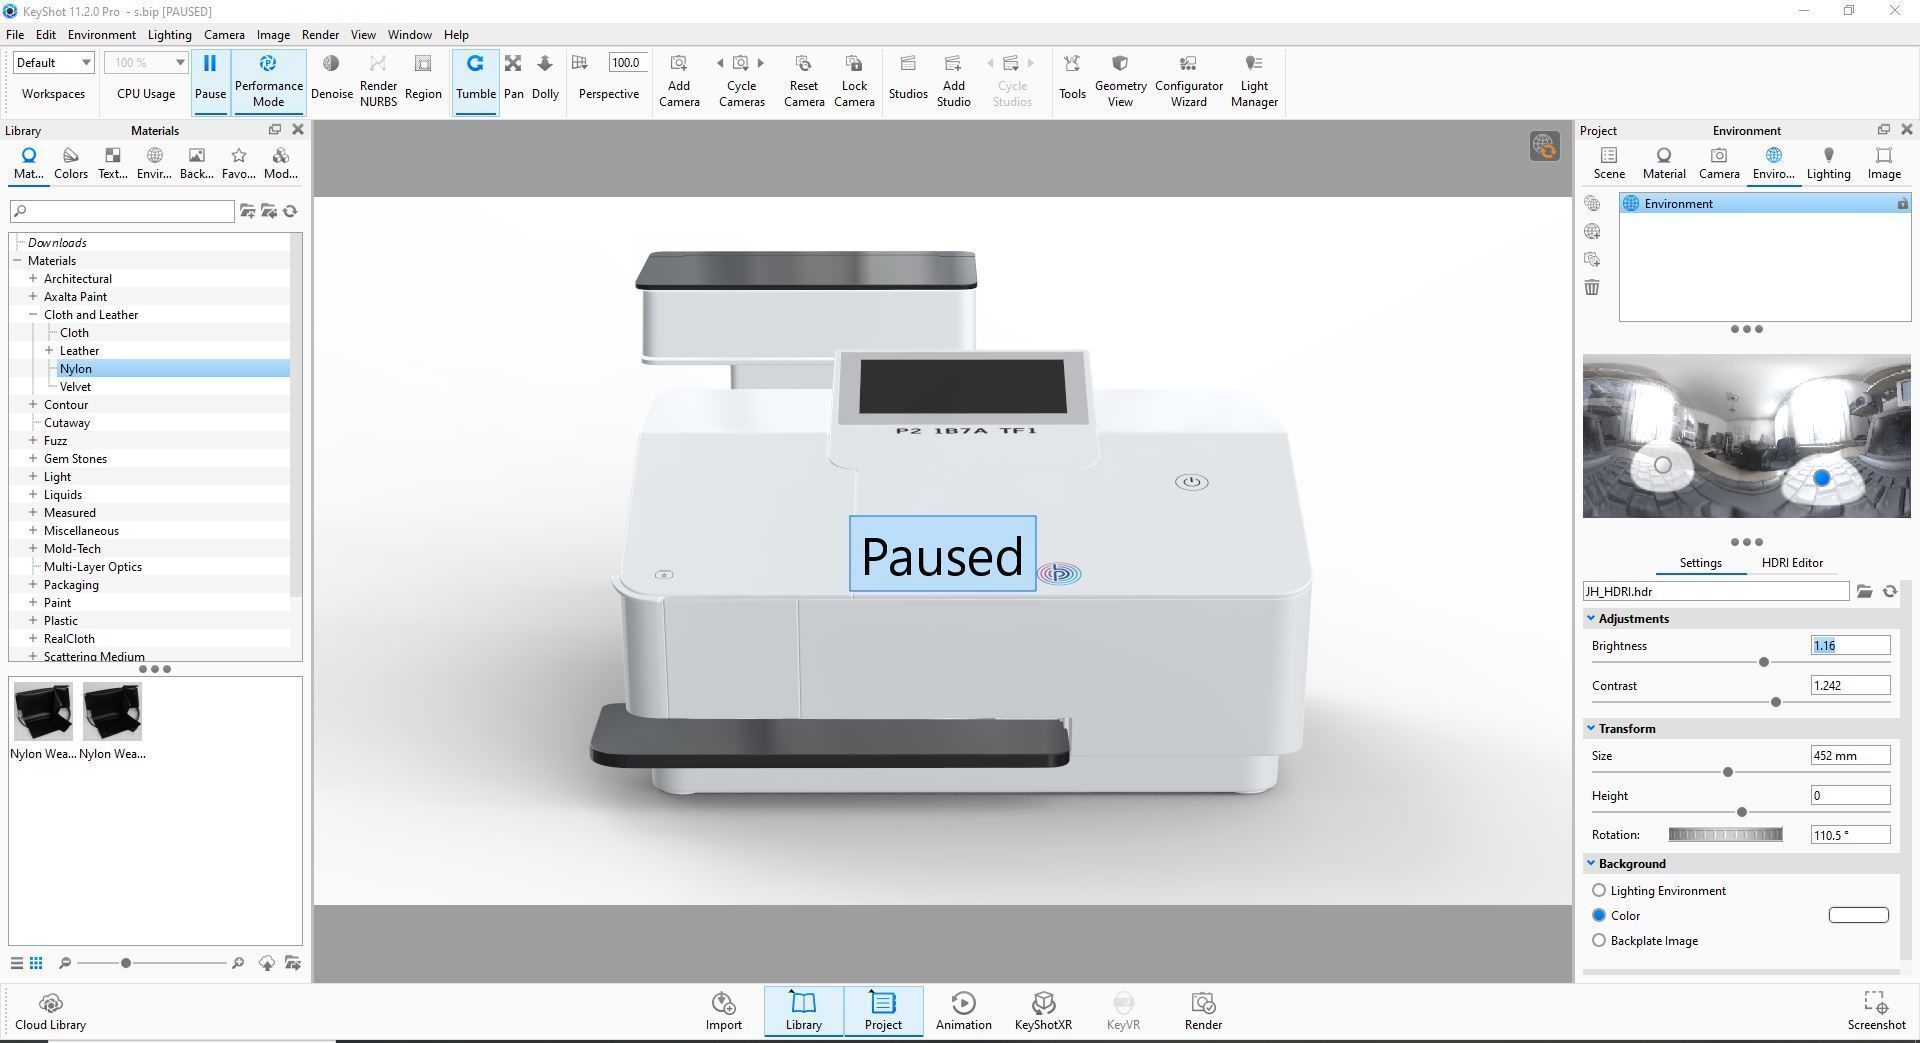The width and height of the screenshot is (1920, 1043).
Task: Take a Screenshot with bottom-right icon
Action: point(1876,1011)
